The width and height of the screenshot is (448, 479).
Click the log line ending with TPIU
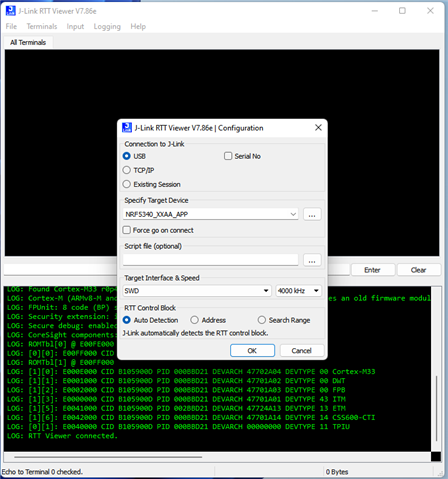178,426
